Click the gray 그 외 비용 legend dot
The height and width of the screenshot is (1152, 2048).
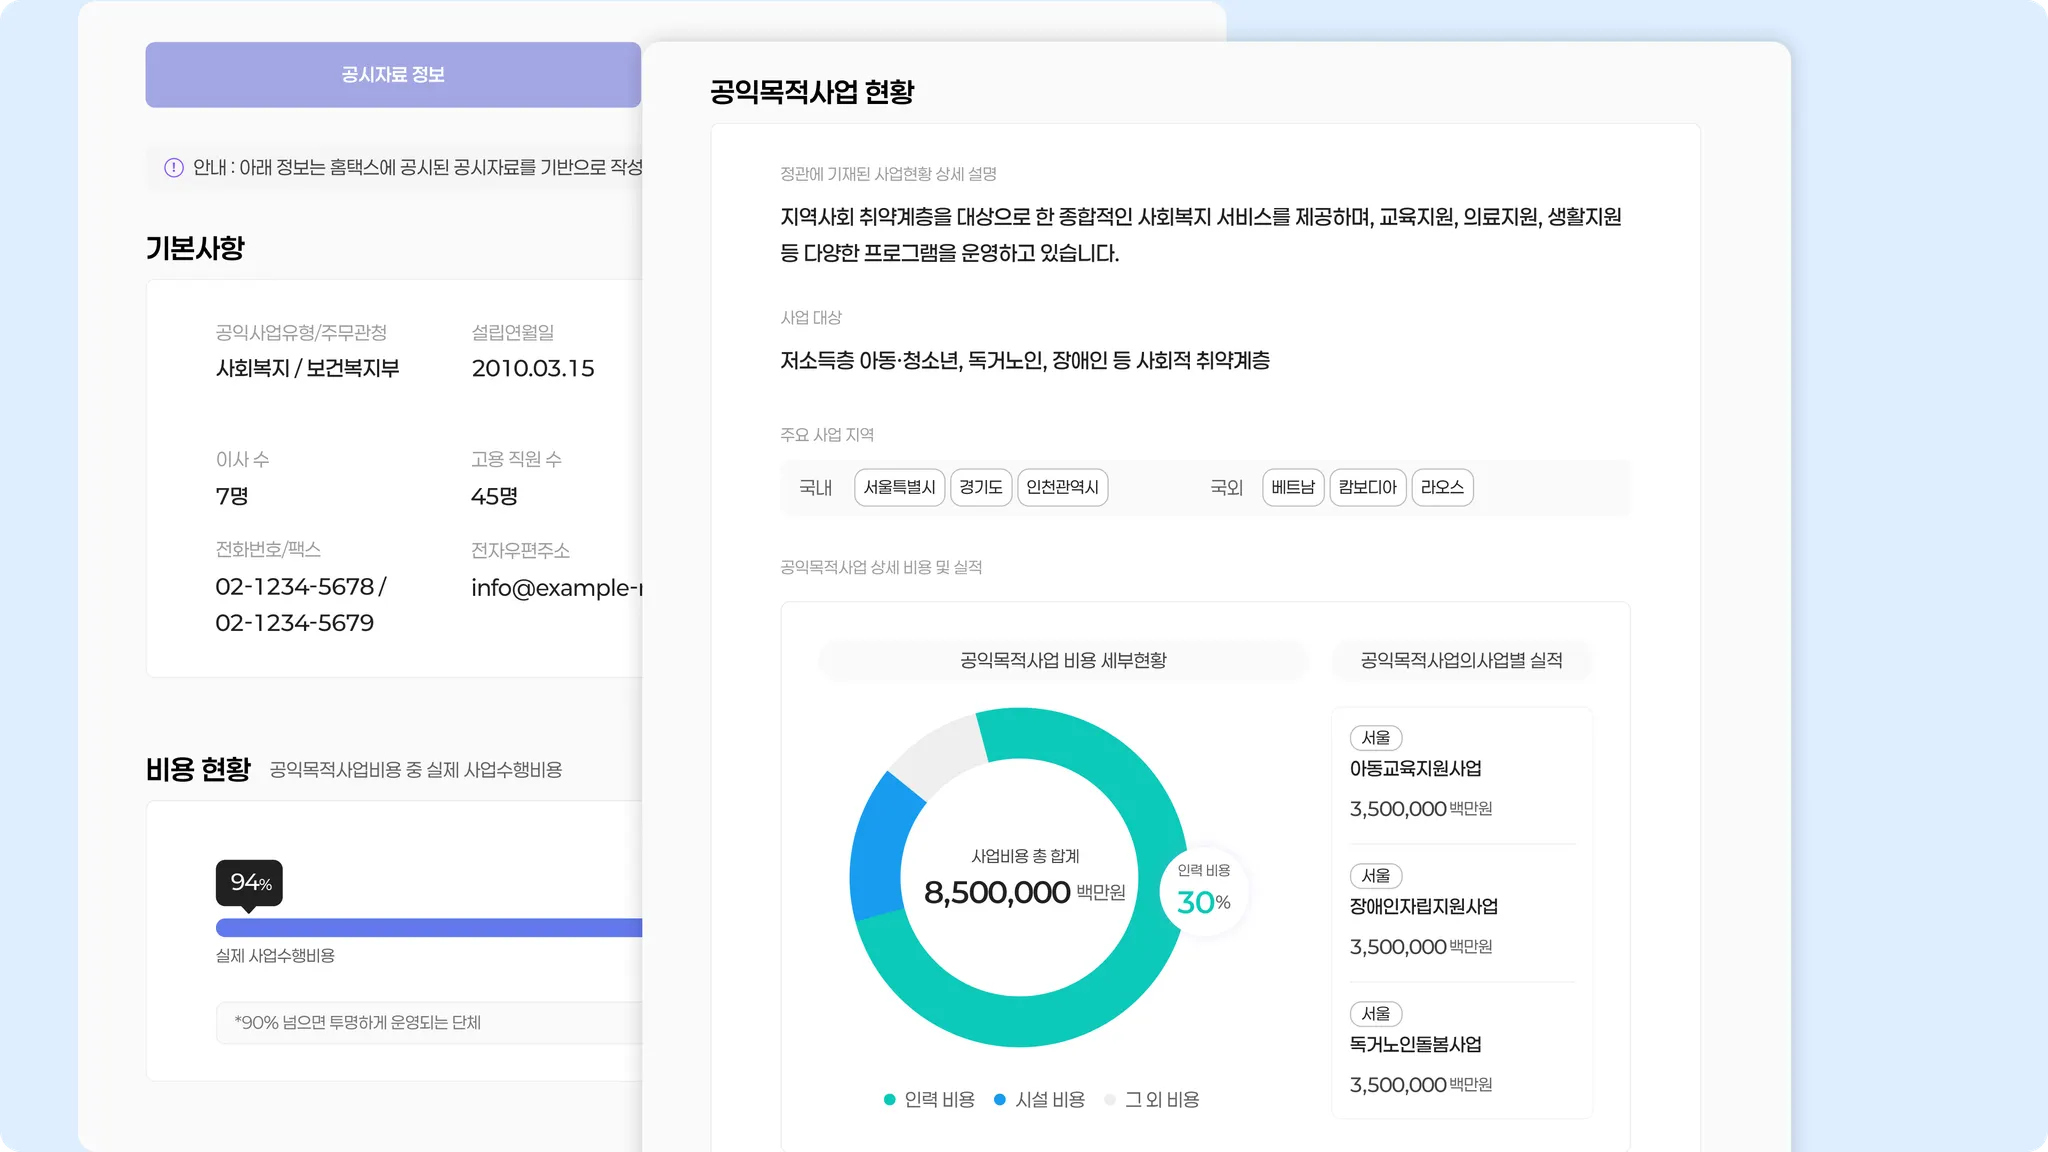pyautogui.click(x=1109, y=1100)
